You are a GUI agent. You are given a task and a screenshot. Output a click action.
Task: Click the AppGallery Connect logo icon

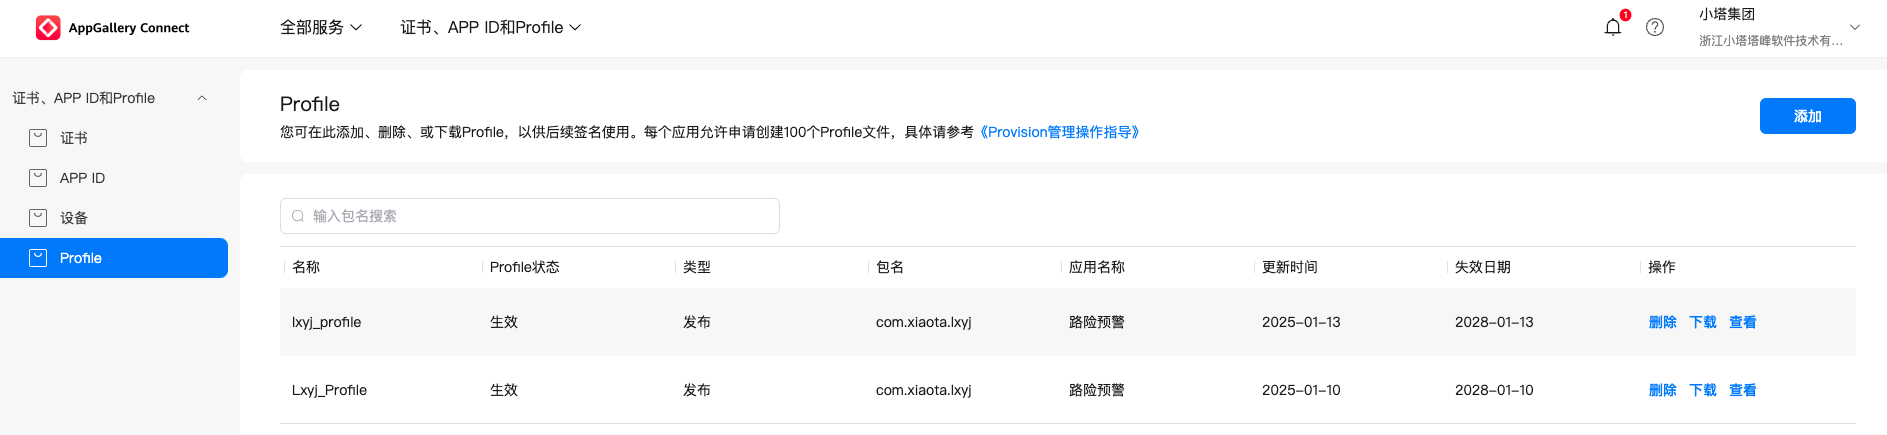click(48, 28)
